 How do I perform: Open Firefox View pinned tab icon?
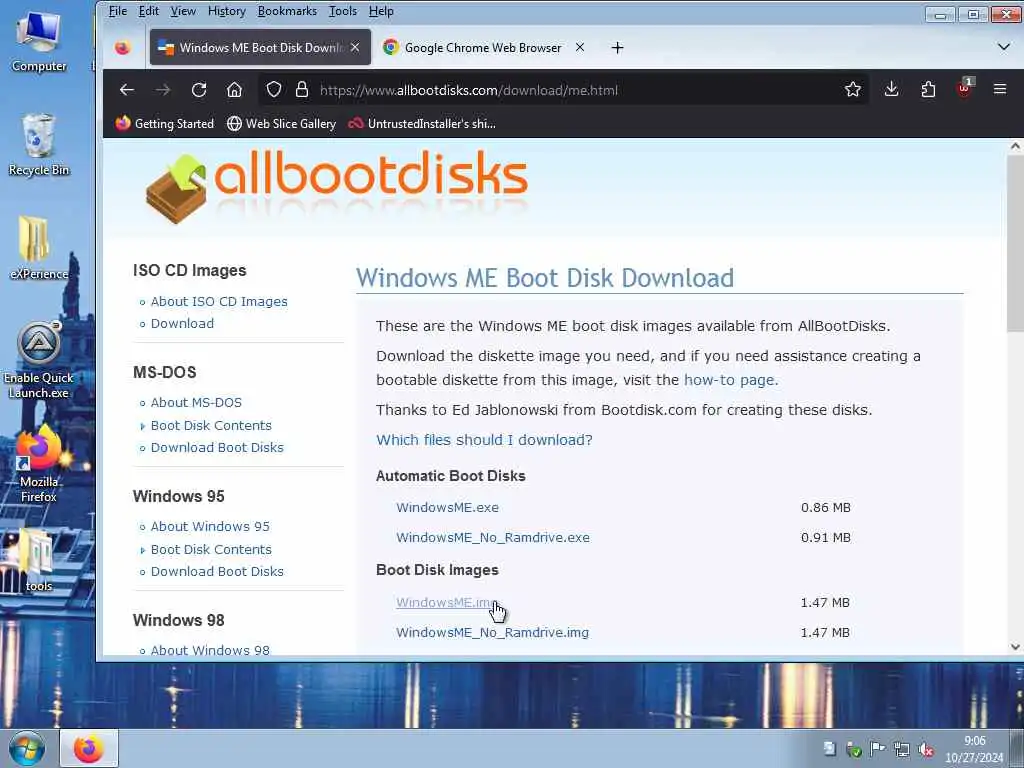pos(123,48)
